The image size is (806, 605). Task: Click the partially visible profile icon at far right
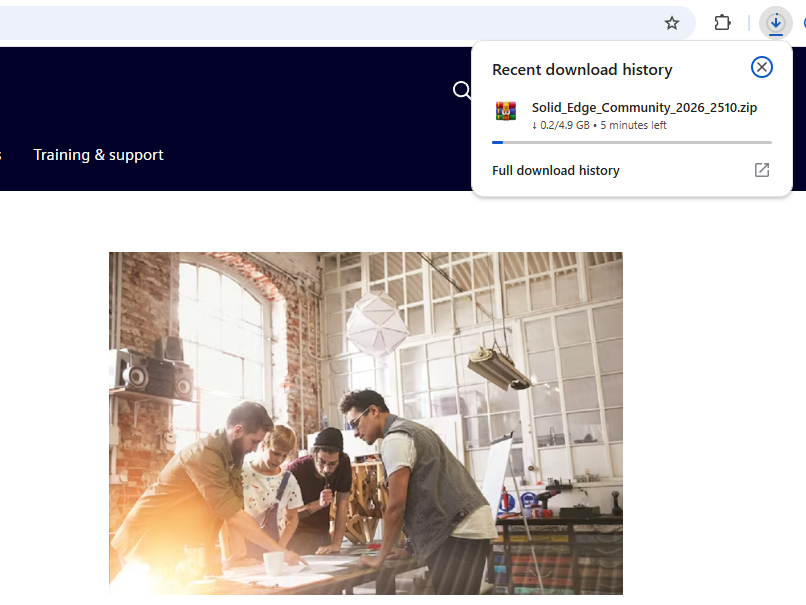[x=803, y=23]
